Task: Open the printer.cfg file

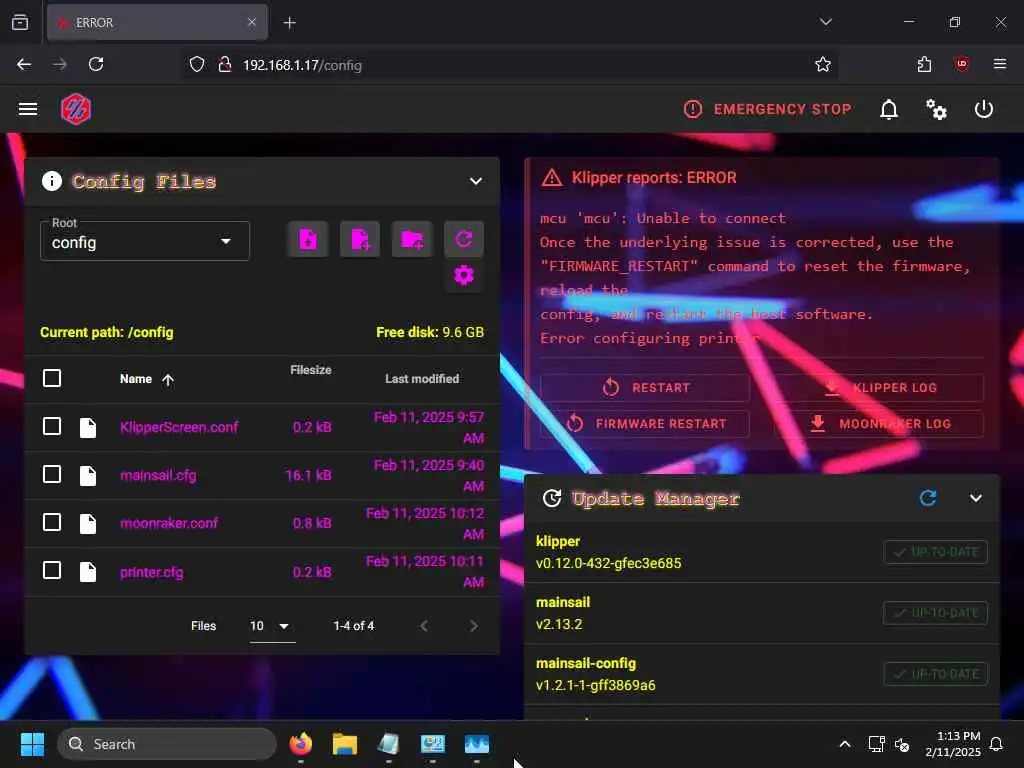Action: click(x=152, y=572)
